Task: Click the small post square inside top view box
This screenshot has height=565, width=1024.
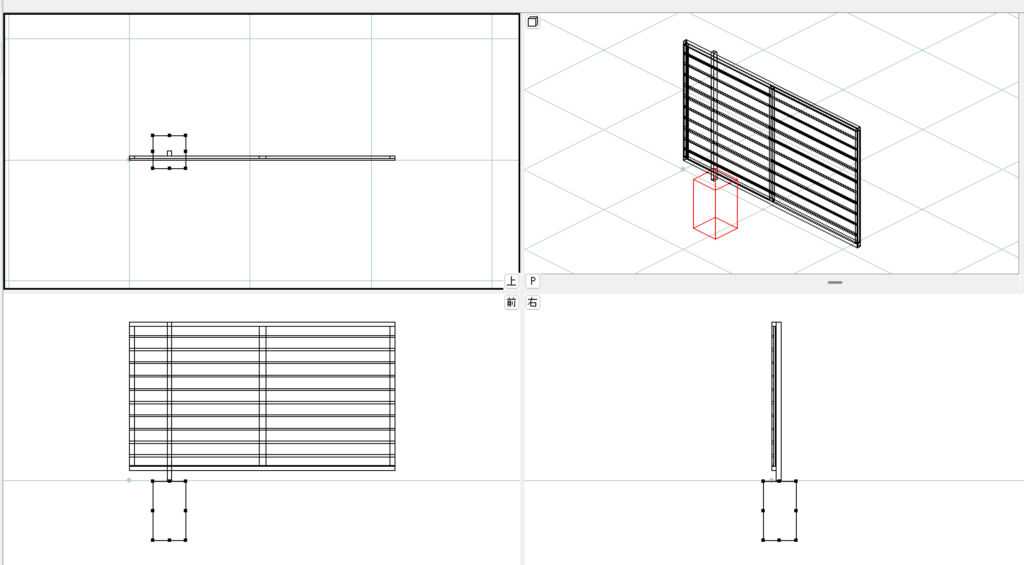Action: point(169,153)
